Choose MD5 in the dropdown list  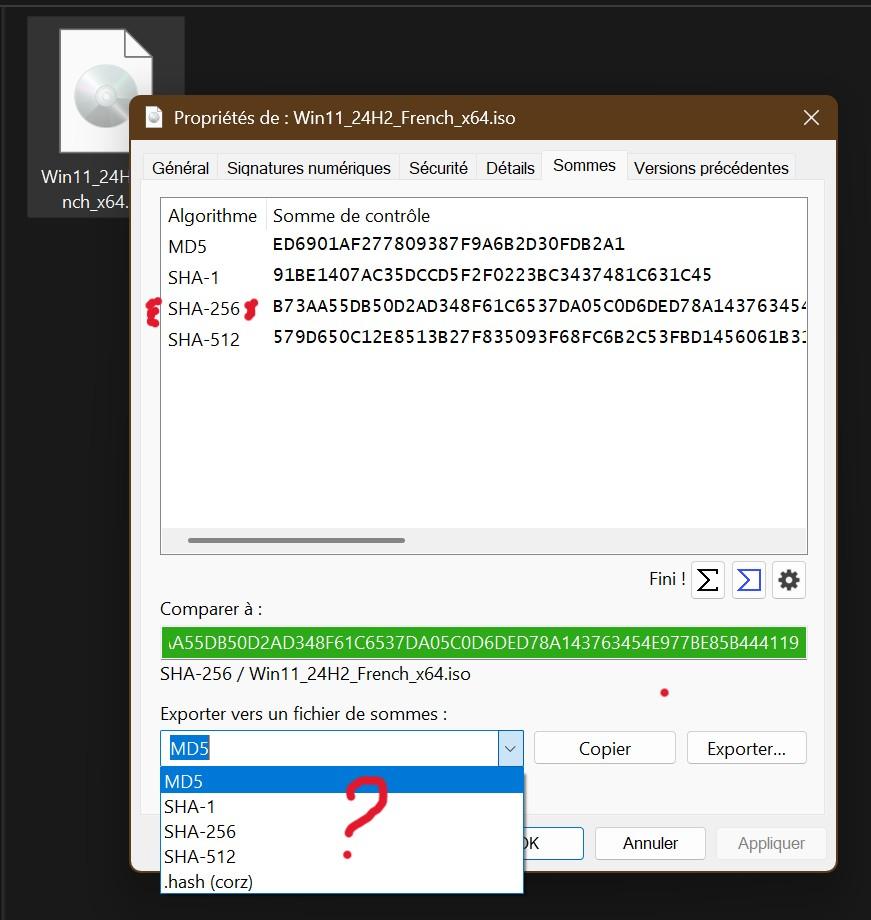point(342,781)
